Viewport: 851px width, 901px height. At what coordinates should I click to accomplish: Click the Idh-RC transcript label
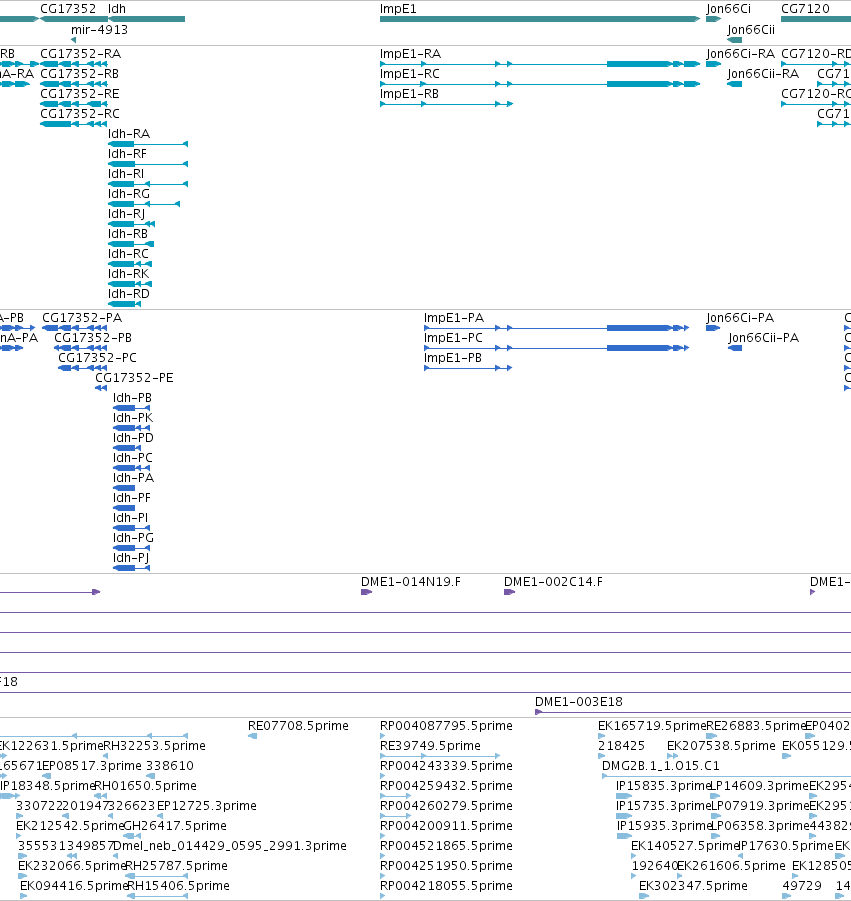click(x=128, y=255)
